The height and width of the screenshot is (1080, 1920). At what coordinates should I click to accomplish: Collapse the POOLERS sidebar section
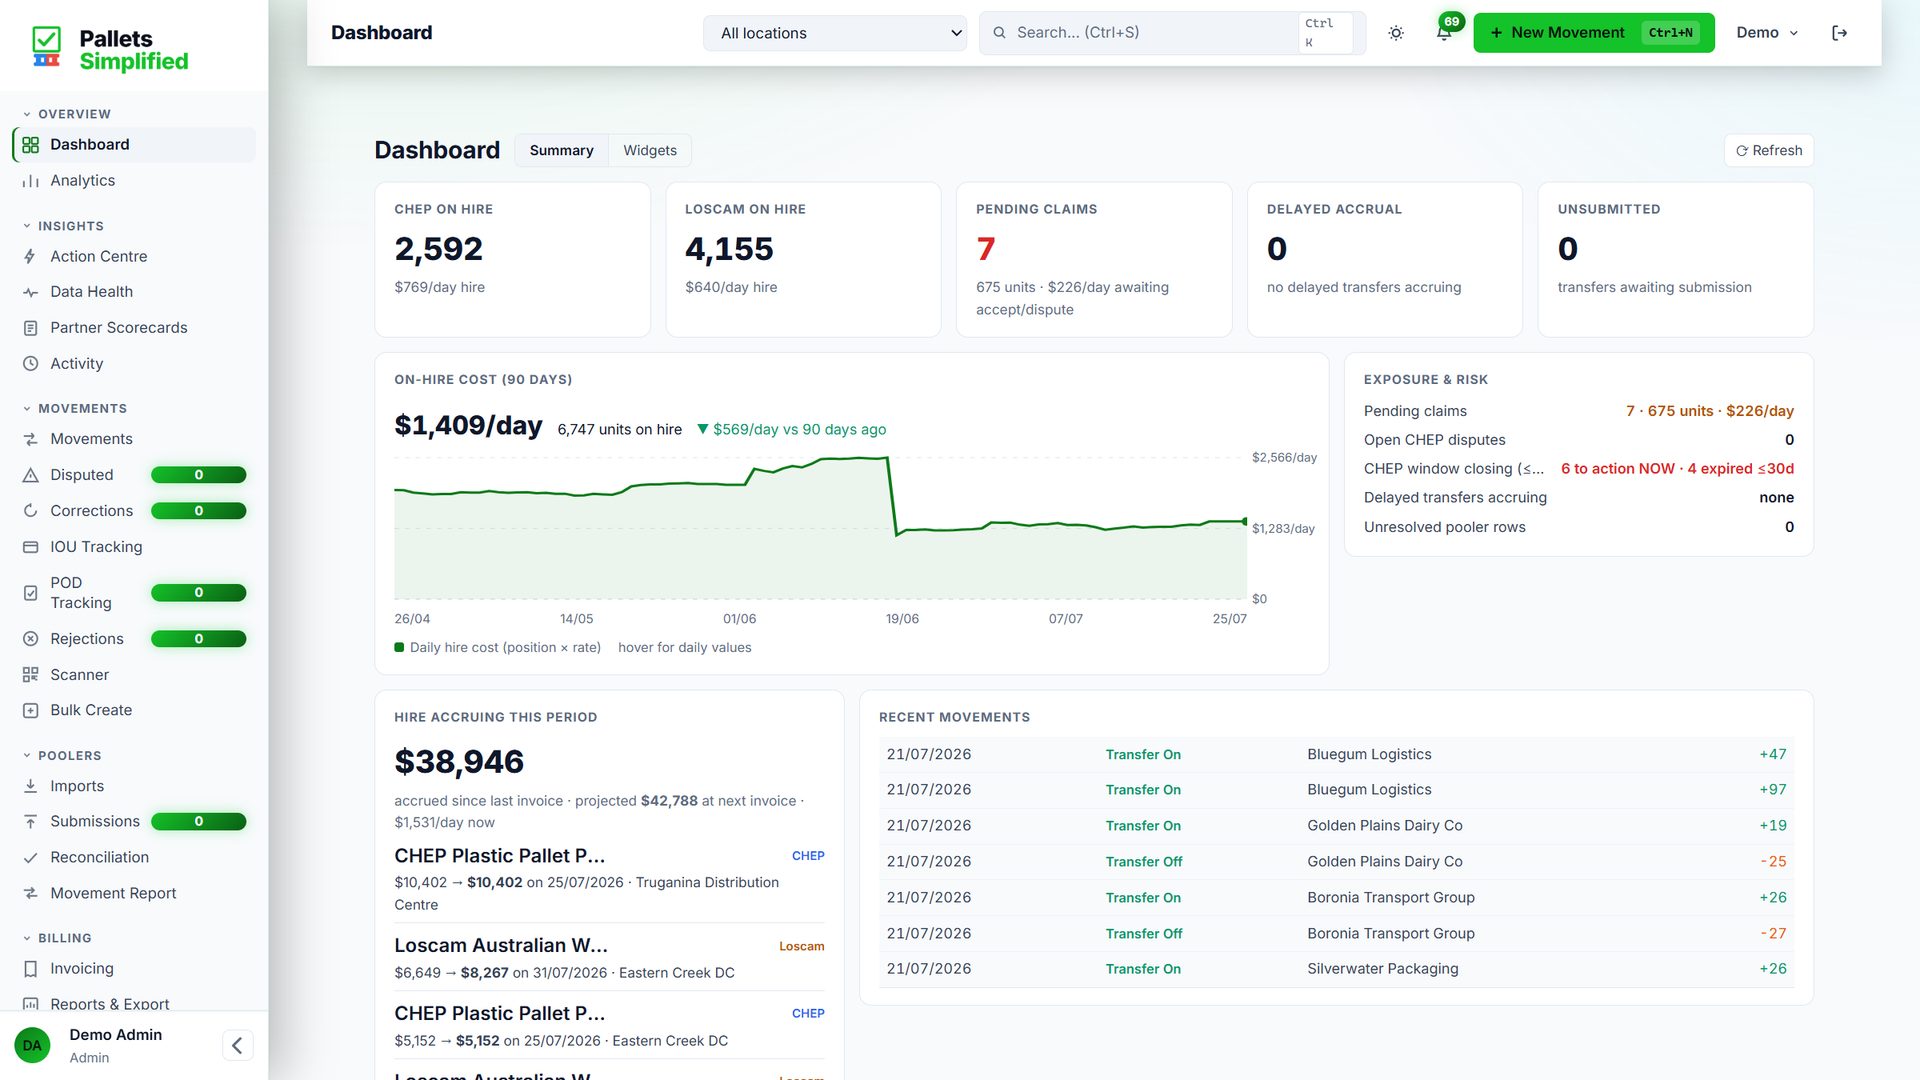[62, 756]
